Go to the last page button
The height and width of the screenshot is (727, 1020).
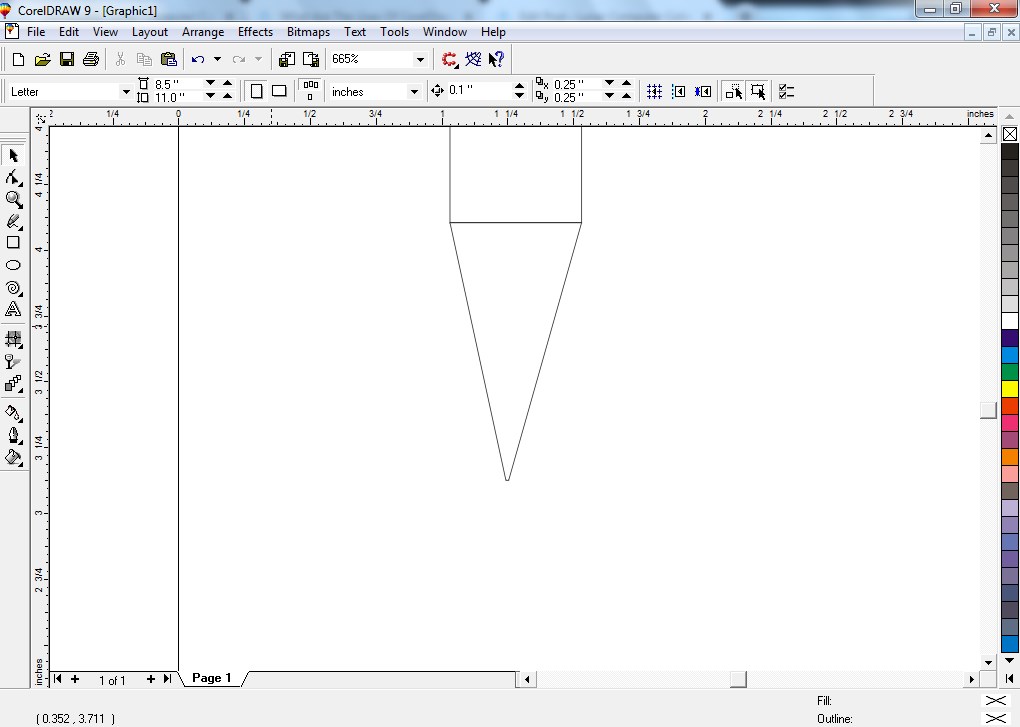[167, 679]
